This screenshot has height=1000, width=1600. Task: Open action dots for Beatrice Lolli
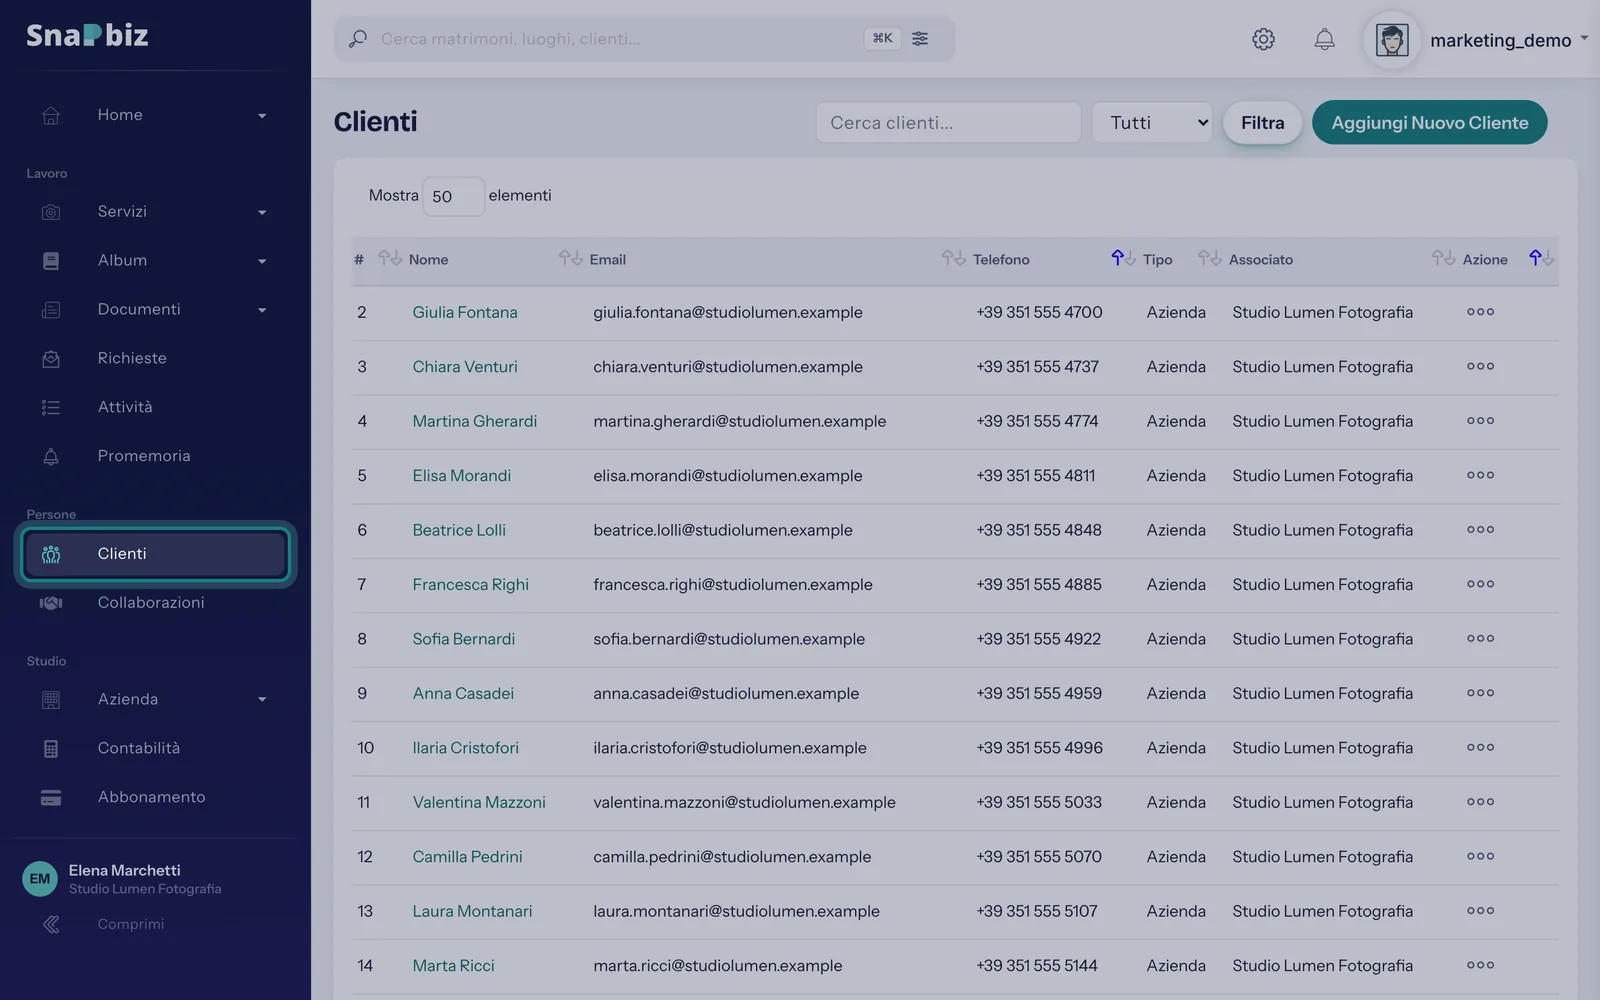click(x=1480, y=530)
